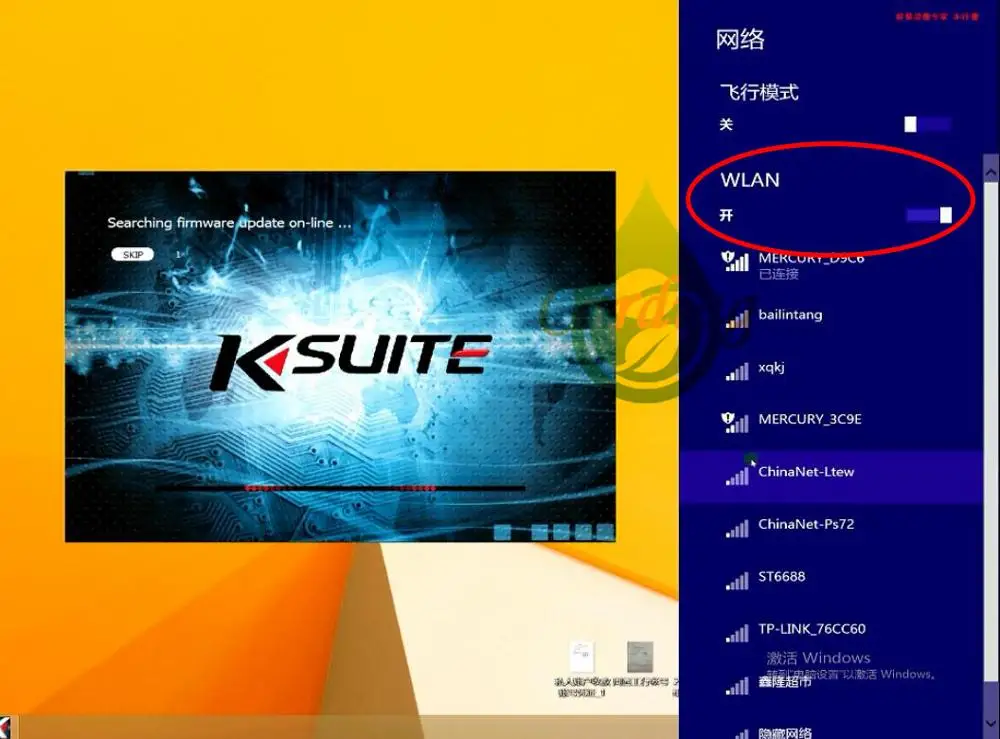Click the signal icon beside 鑫隆超市
Viewport: 1000px width, 739px height.
tap(737, 685)
